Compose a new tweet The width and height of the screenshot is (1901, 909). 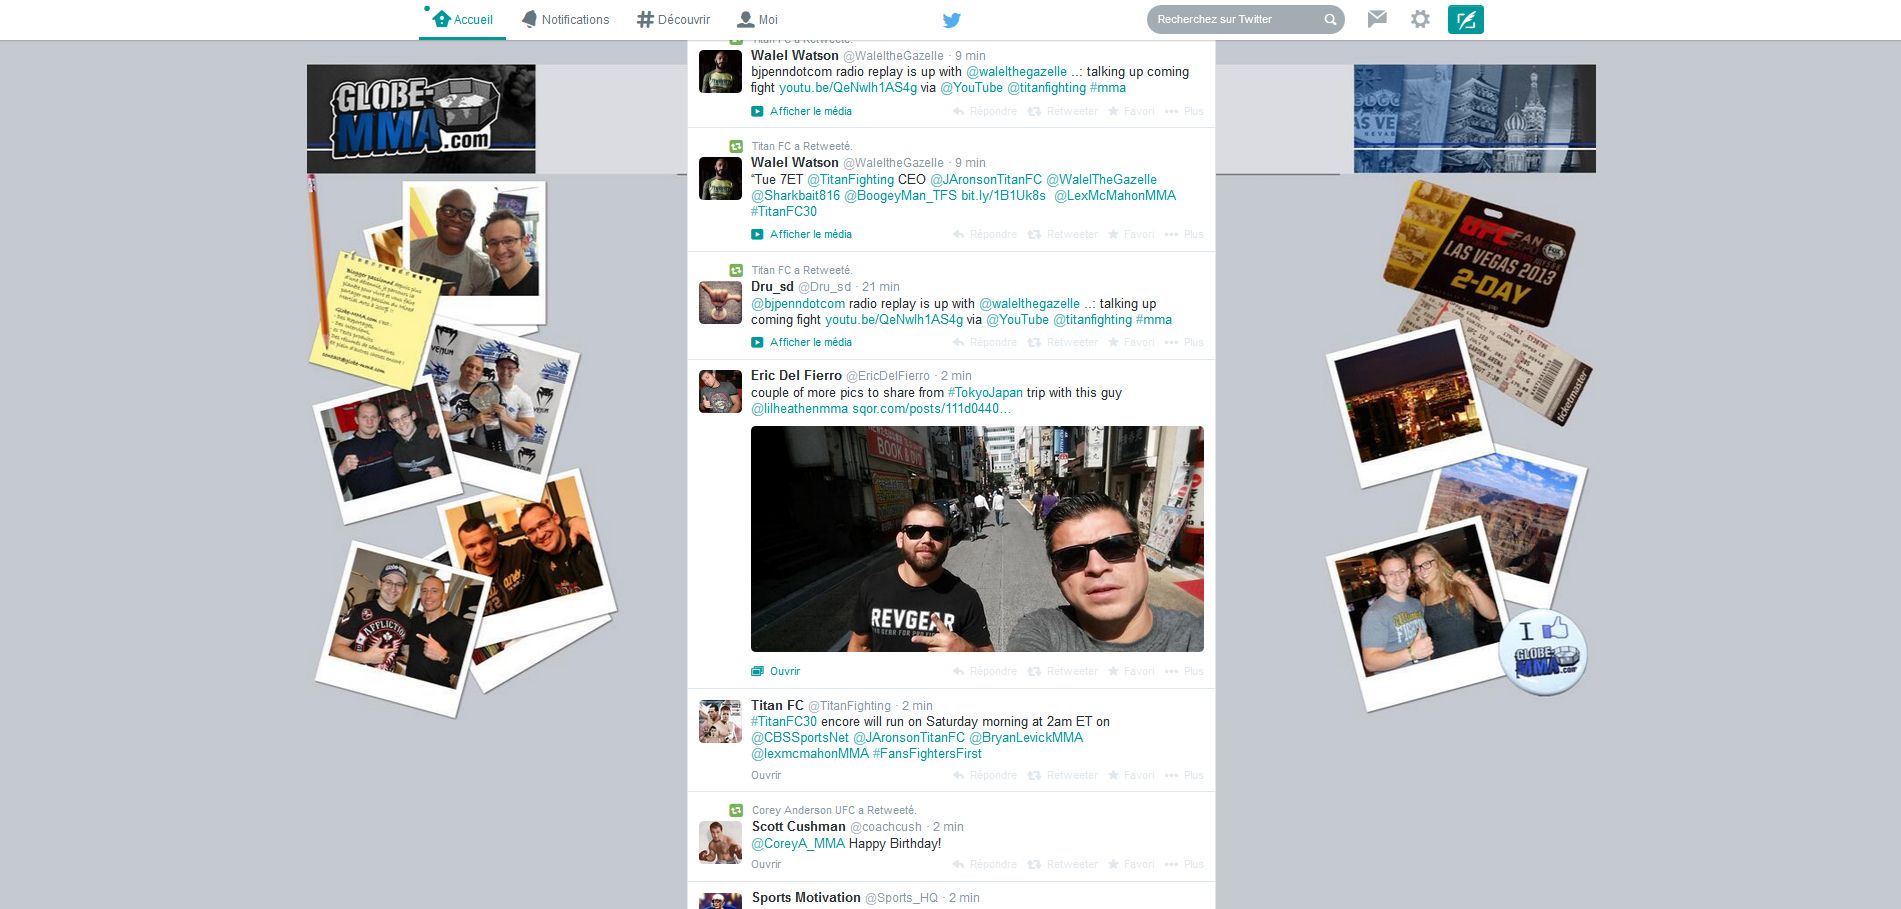click(1465, 20)
